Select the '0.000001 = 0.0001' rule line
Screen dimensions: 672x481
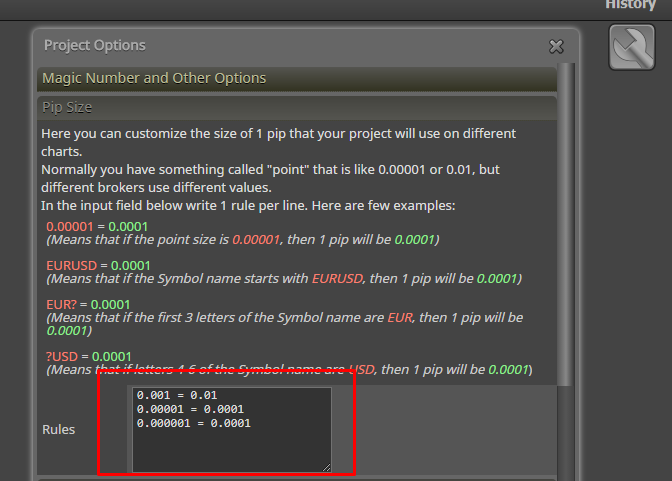194,424
